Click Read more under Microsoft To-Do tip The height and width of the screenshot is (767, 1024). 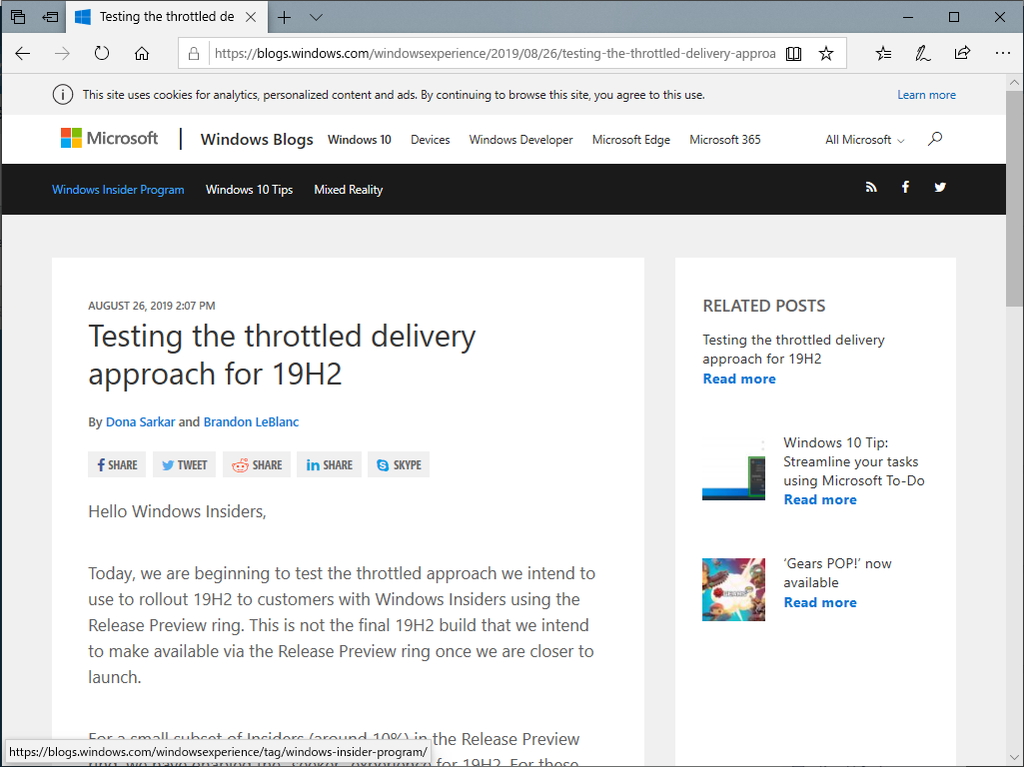[x=820, y=500]
